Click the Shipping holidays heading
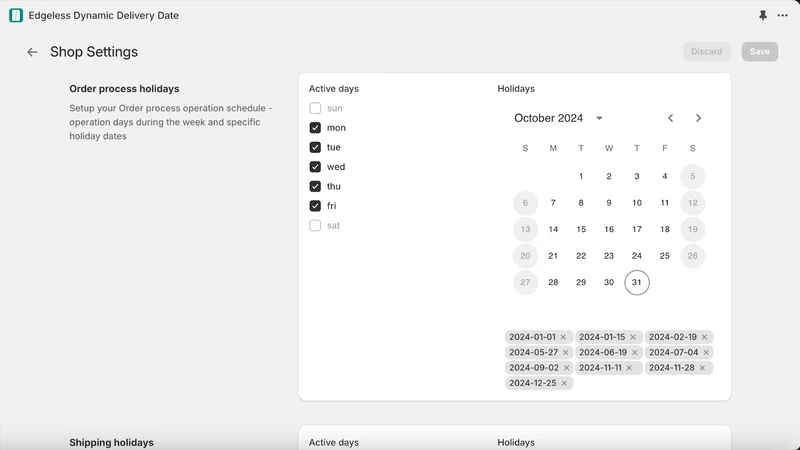Image resolution: width=800 pixels, height=450 pixels. (111, 442)
